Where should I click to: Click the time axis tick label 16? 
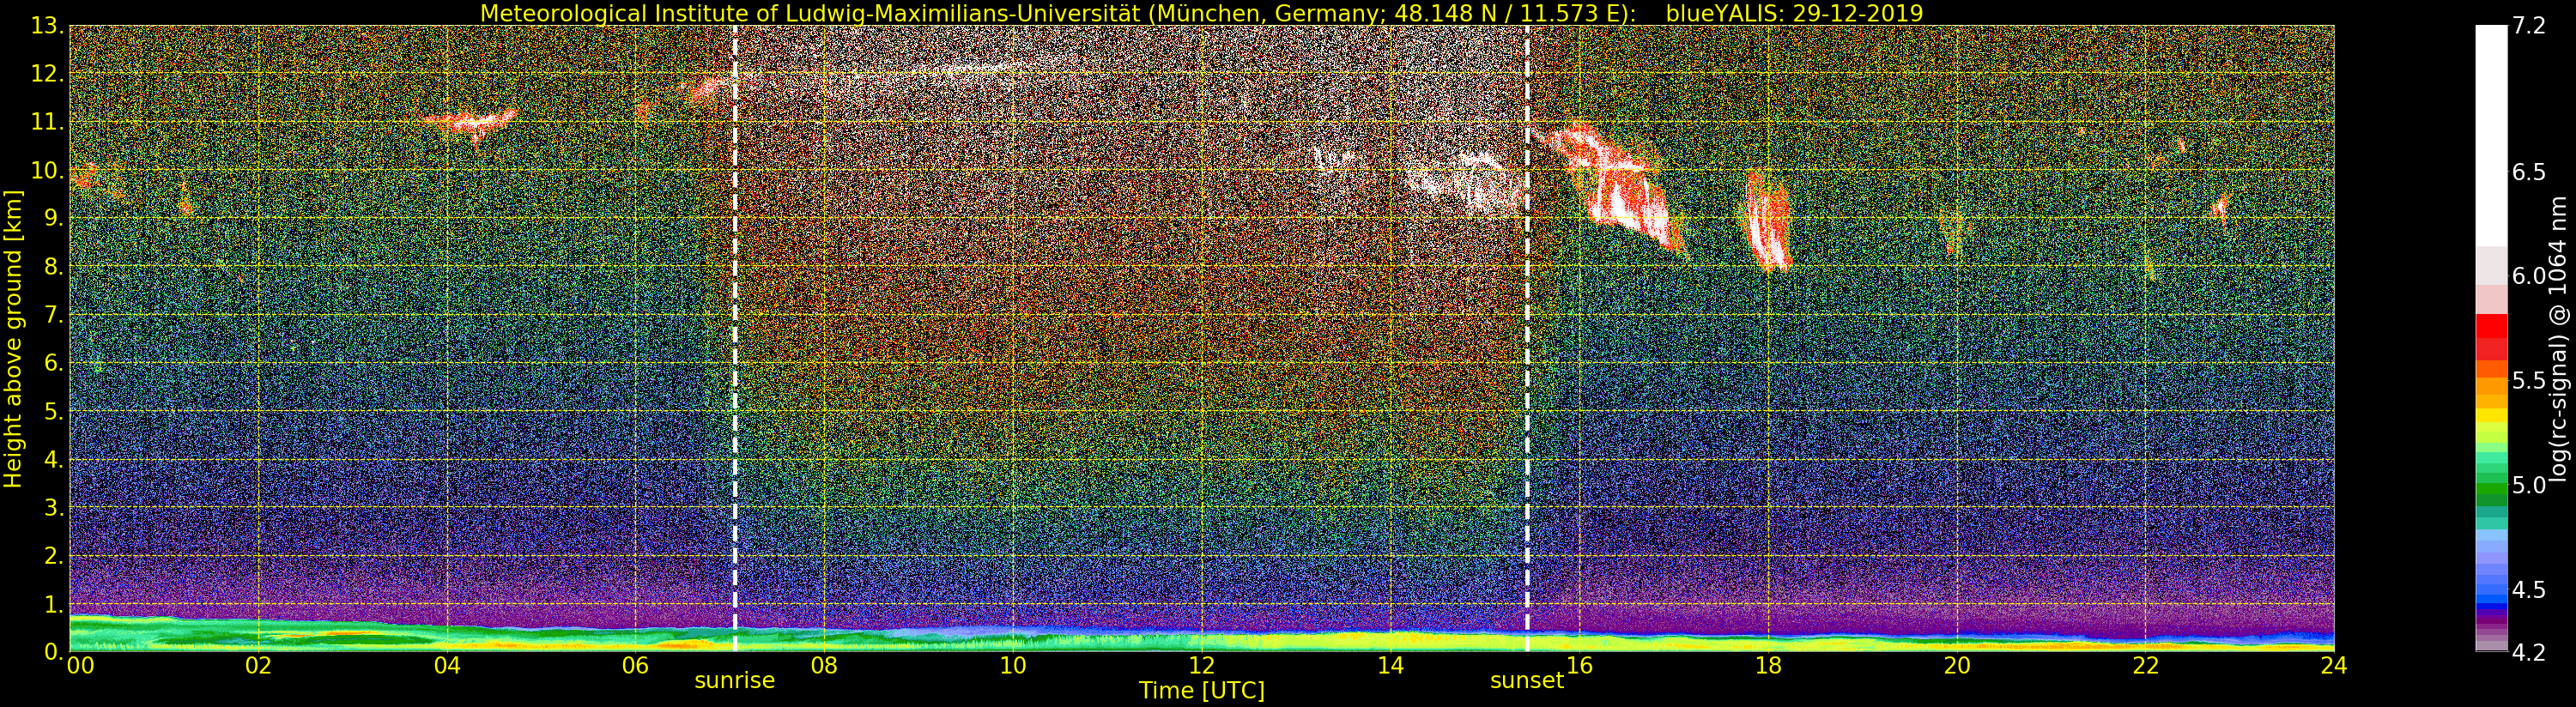pos(1580,666)
